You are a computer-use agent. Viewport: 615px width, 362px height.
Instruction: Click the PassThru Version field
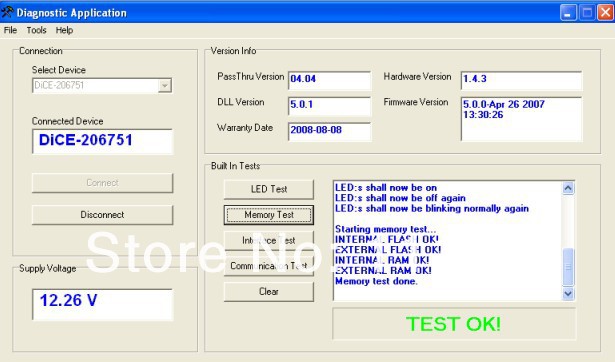[x=329, y=80]
